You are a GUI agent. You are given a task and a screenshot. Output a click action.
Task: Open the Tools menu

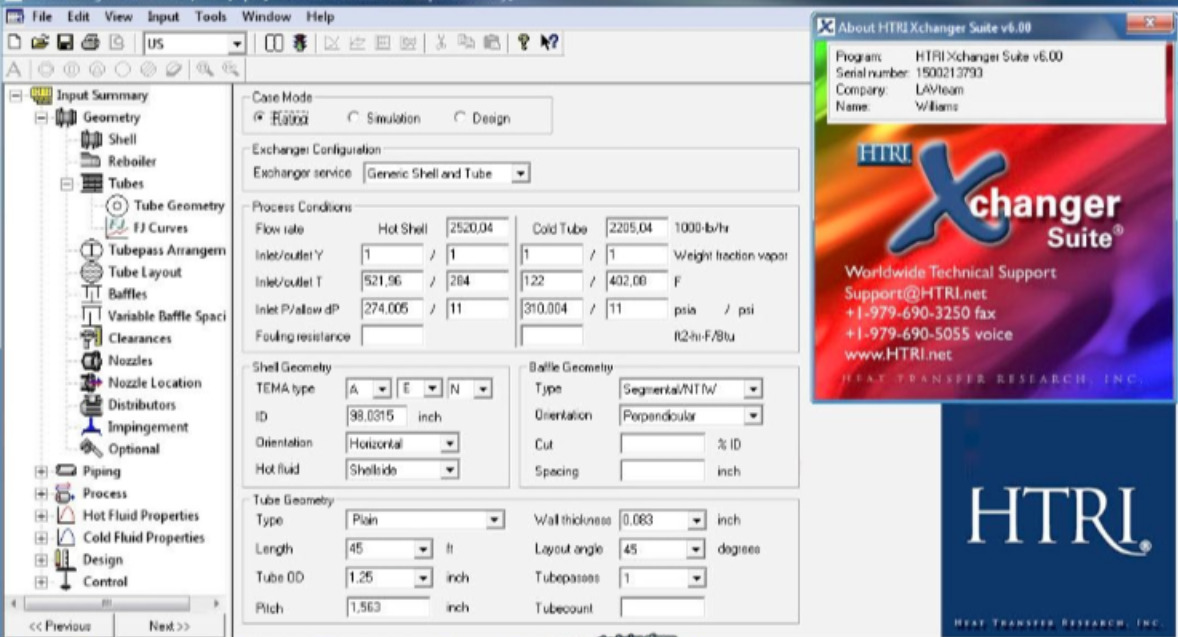(210, 16)
